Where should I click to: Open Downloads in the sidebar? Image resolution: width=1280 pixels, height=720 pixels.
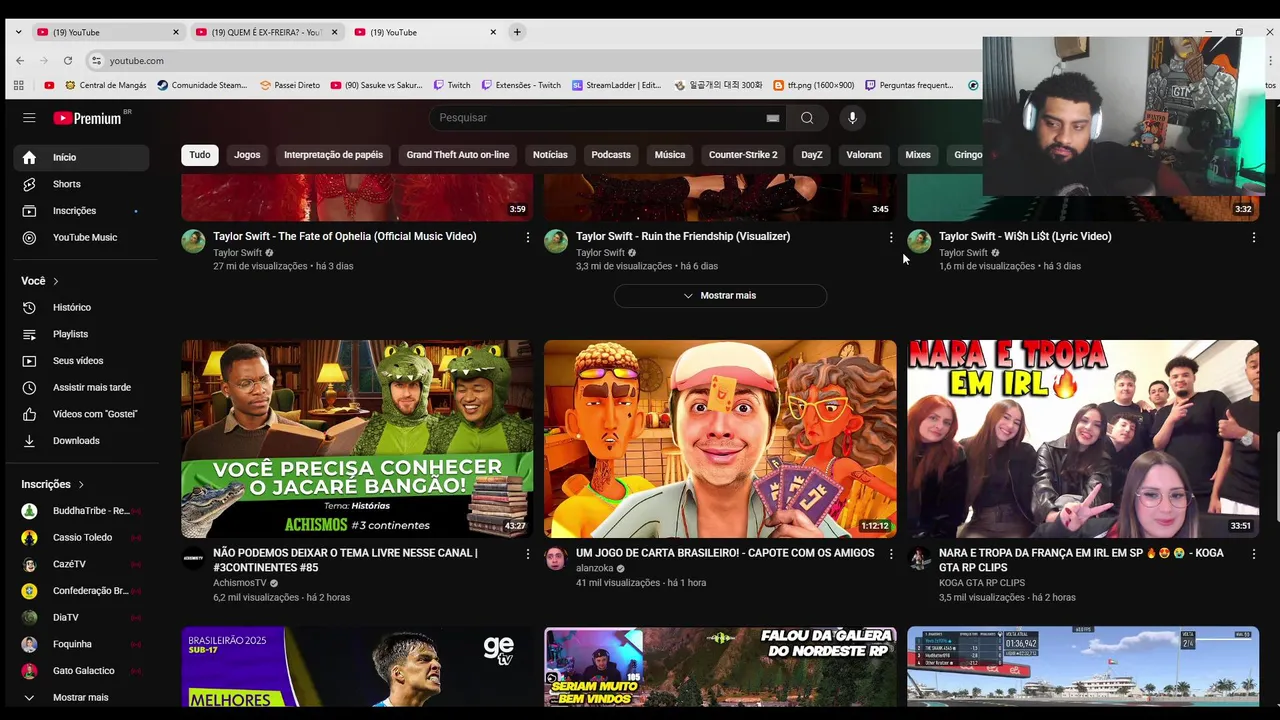82,441
